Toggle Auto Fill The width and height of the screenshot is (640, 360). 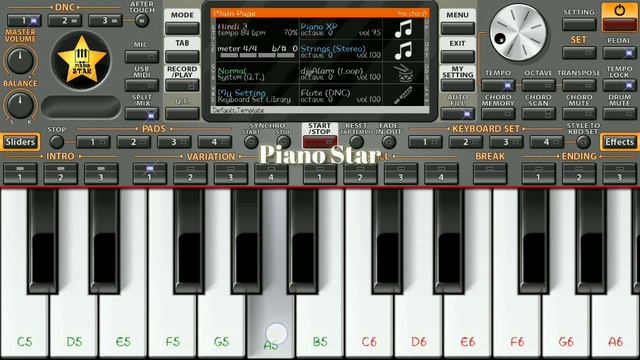click(458, 113)
